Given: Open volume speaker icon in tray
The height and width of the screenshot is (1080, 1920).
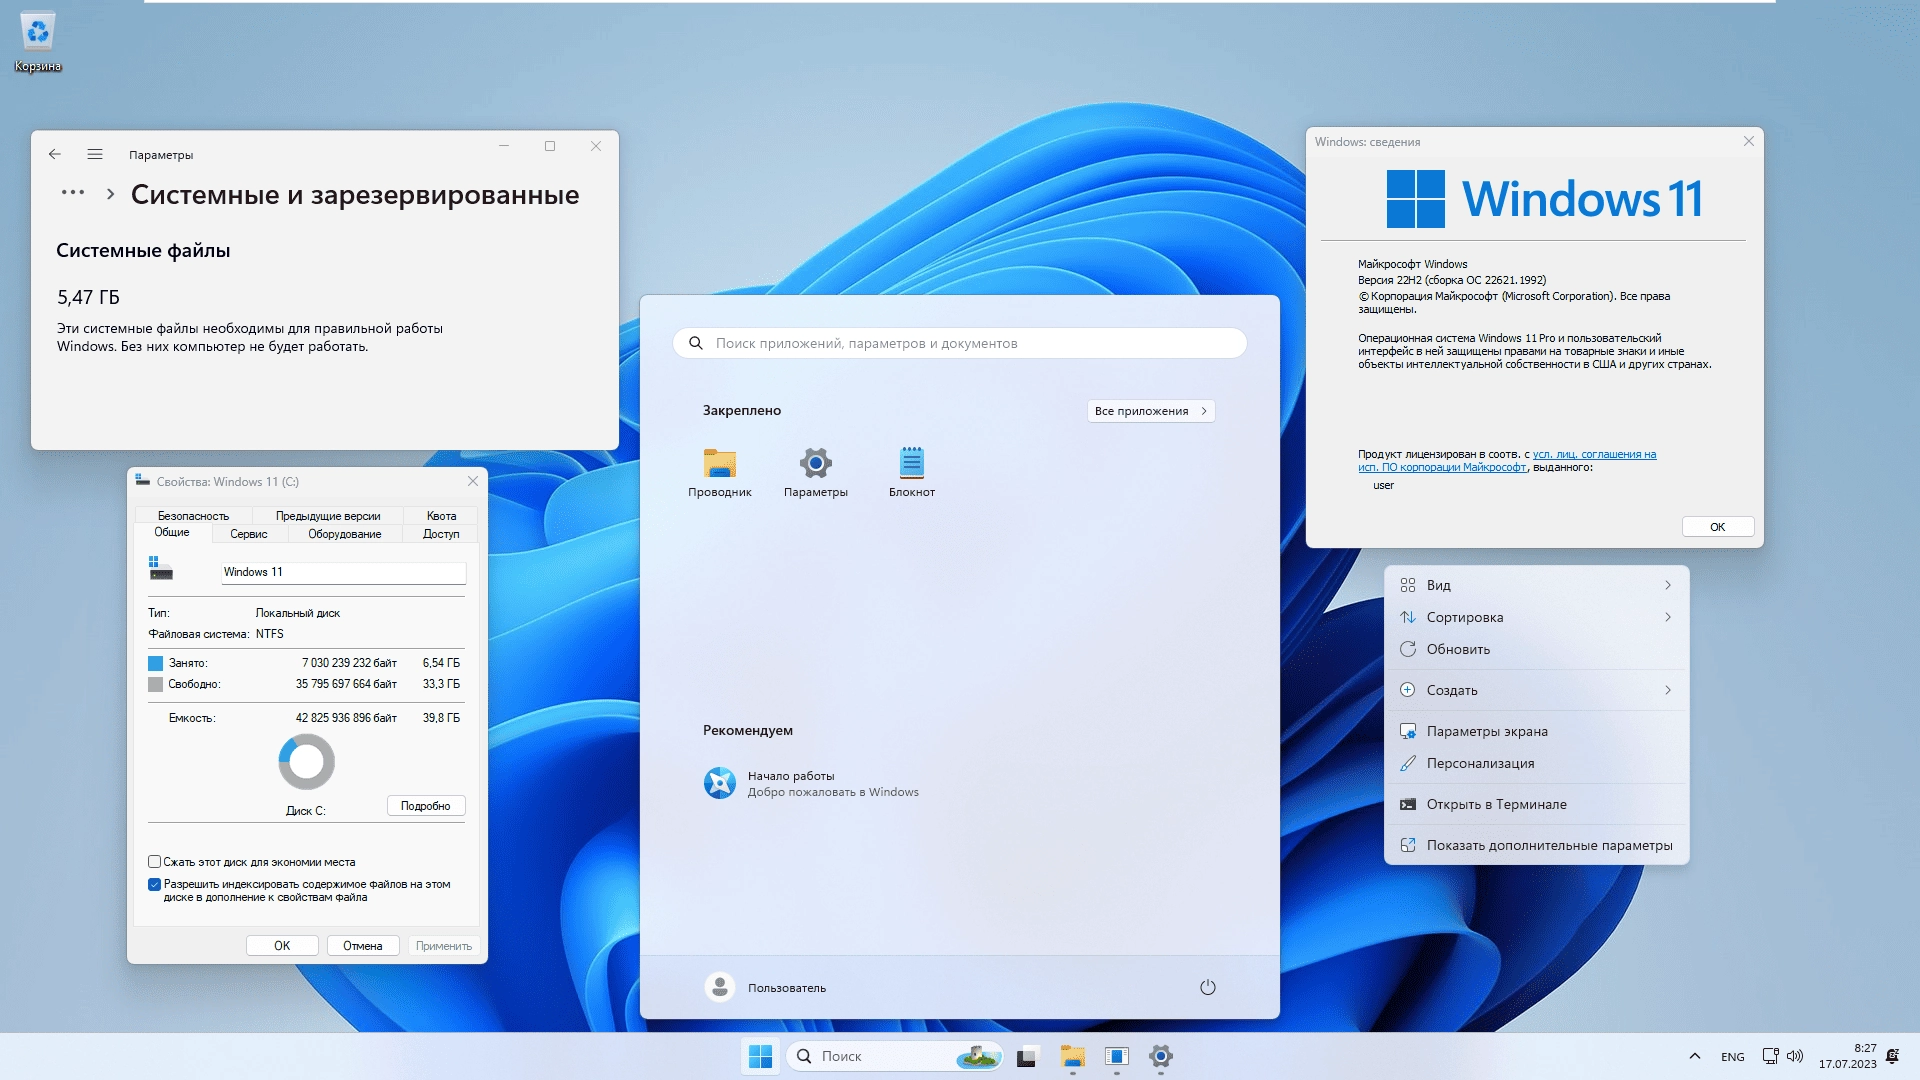Looking at the screenshot, I should 1795,1056.
